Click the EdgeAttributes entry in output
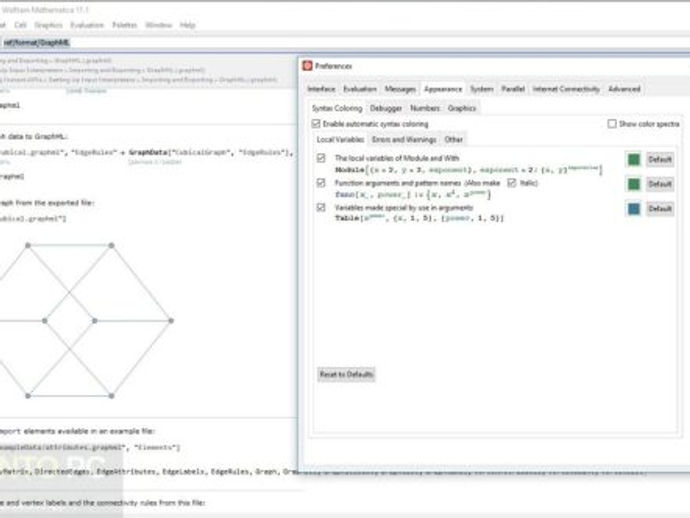Viewport: 690px width, 518px height. pyautogui.click(x=126, y=471)
